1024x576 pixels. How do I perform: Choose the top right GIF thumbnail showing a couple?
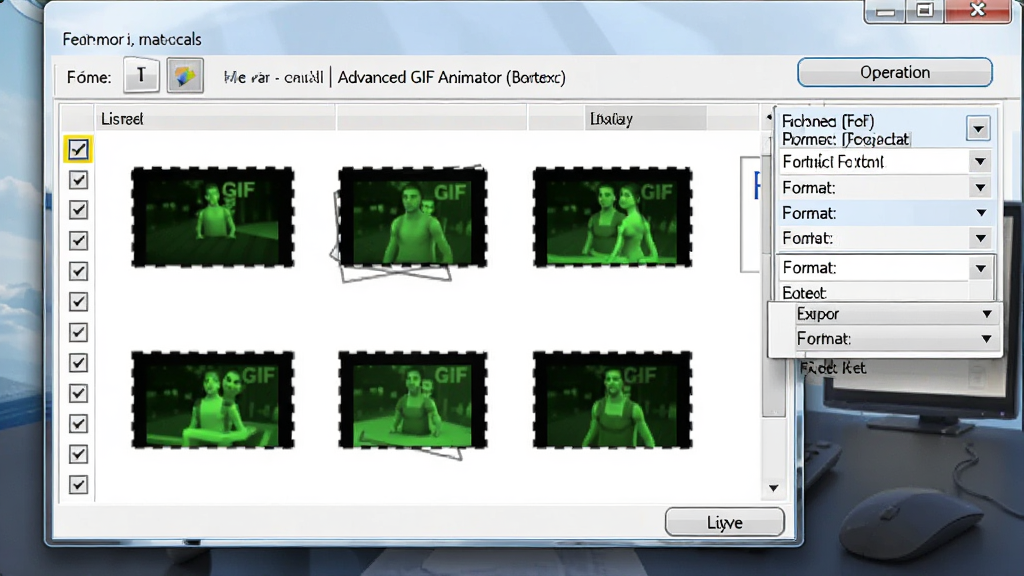(x=612, y=217)
